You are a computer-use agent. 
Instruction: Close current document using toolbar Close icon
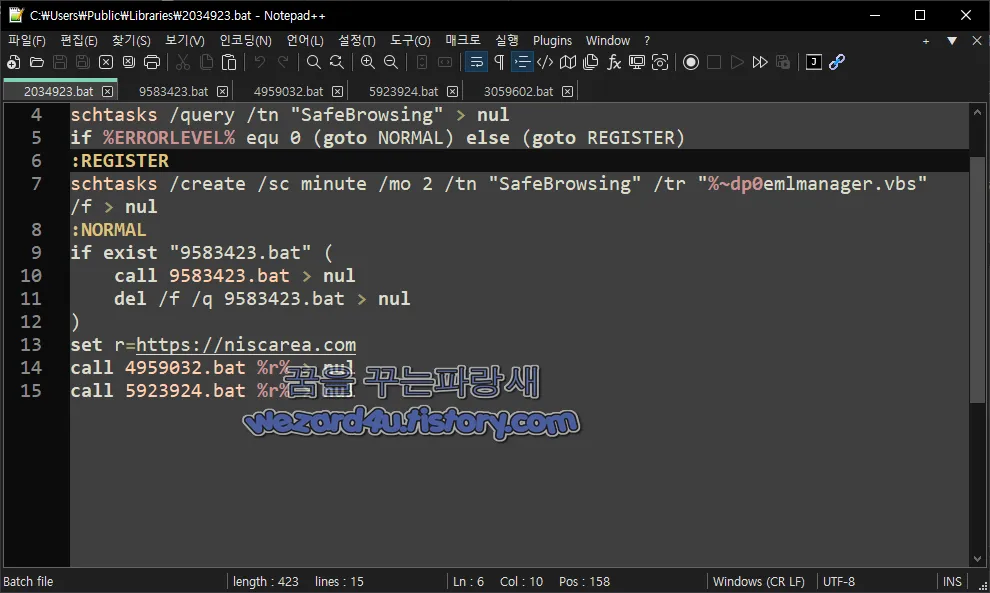point(106,62)
